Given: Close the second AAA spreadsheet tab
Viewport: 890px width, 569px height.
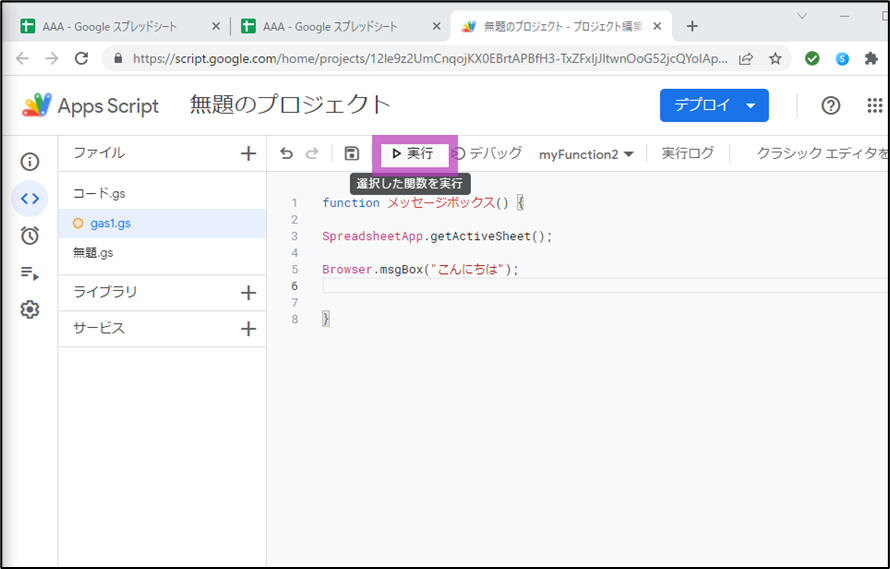Looking at the screenshot, I should [x=436, y=27].
